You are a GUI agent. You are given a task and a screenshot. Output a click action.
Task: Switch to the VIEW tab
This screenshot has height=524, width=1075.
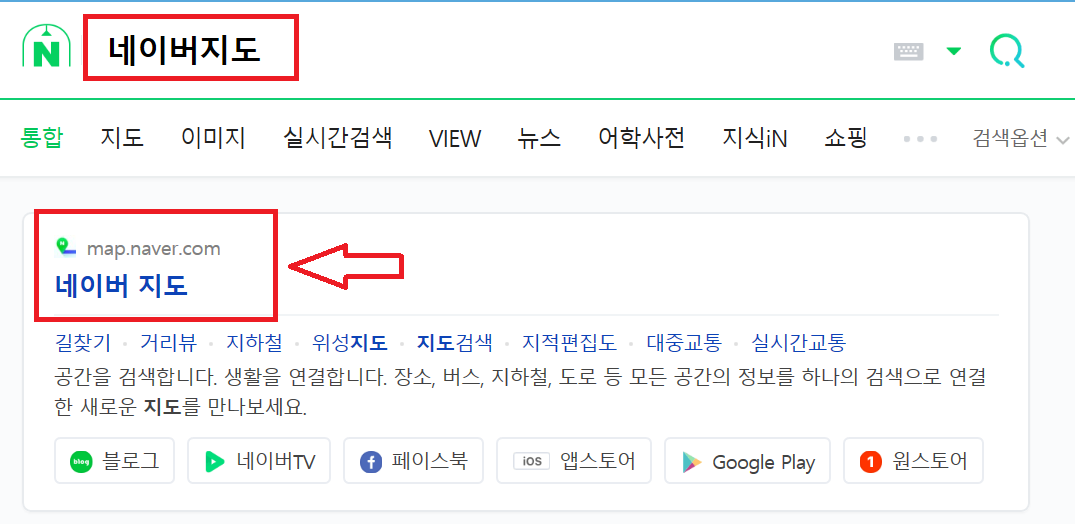coord(455,139)
